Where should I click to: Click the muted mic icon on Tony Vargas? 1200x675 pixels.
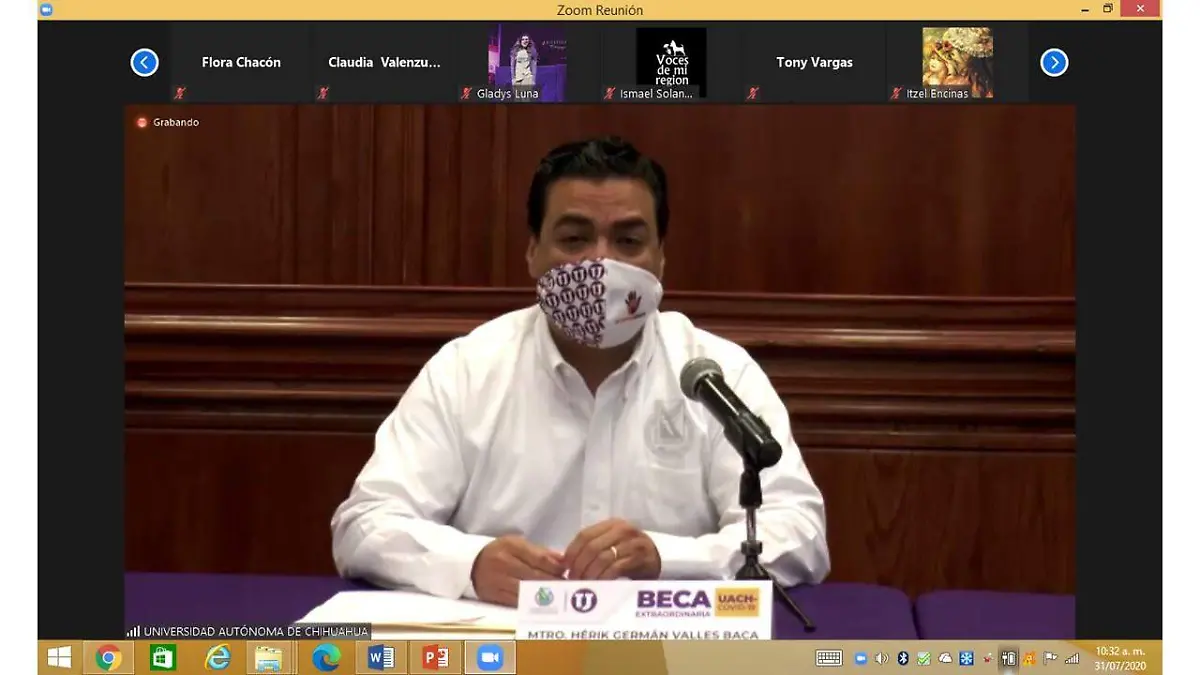[x=753, y=93]
